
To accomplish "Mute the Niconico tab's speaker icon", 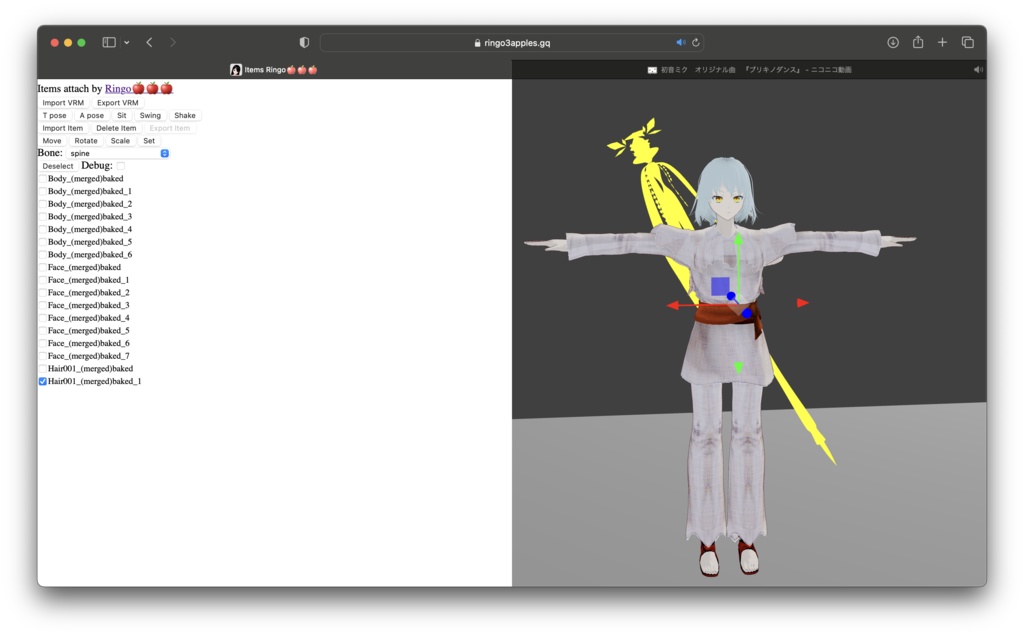I will [x=978, y=69].
